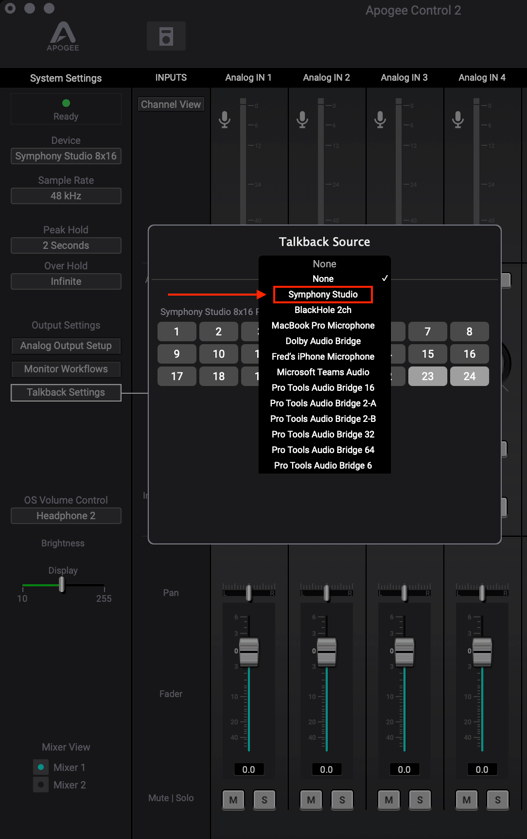This screenshot has height=839, width=527.
Task: Open the Channel View dropdown
Action: pos(171,104)
